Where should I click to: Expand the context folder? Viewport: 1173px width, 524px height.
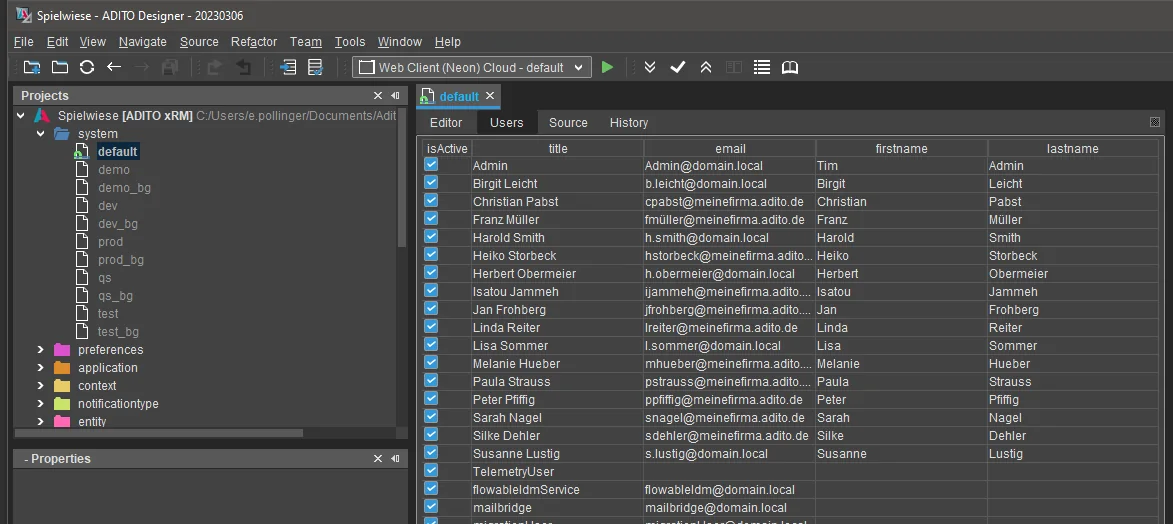pos(41,386)
